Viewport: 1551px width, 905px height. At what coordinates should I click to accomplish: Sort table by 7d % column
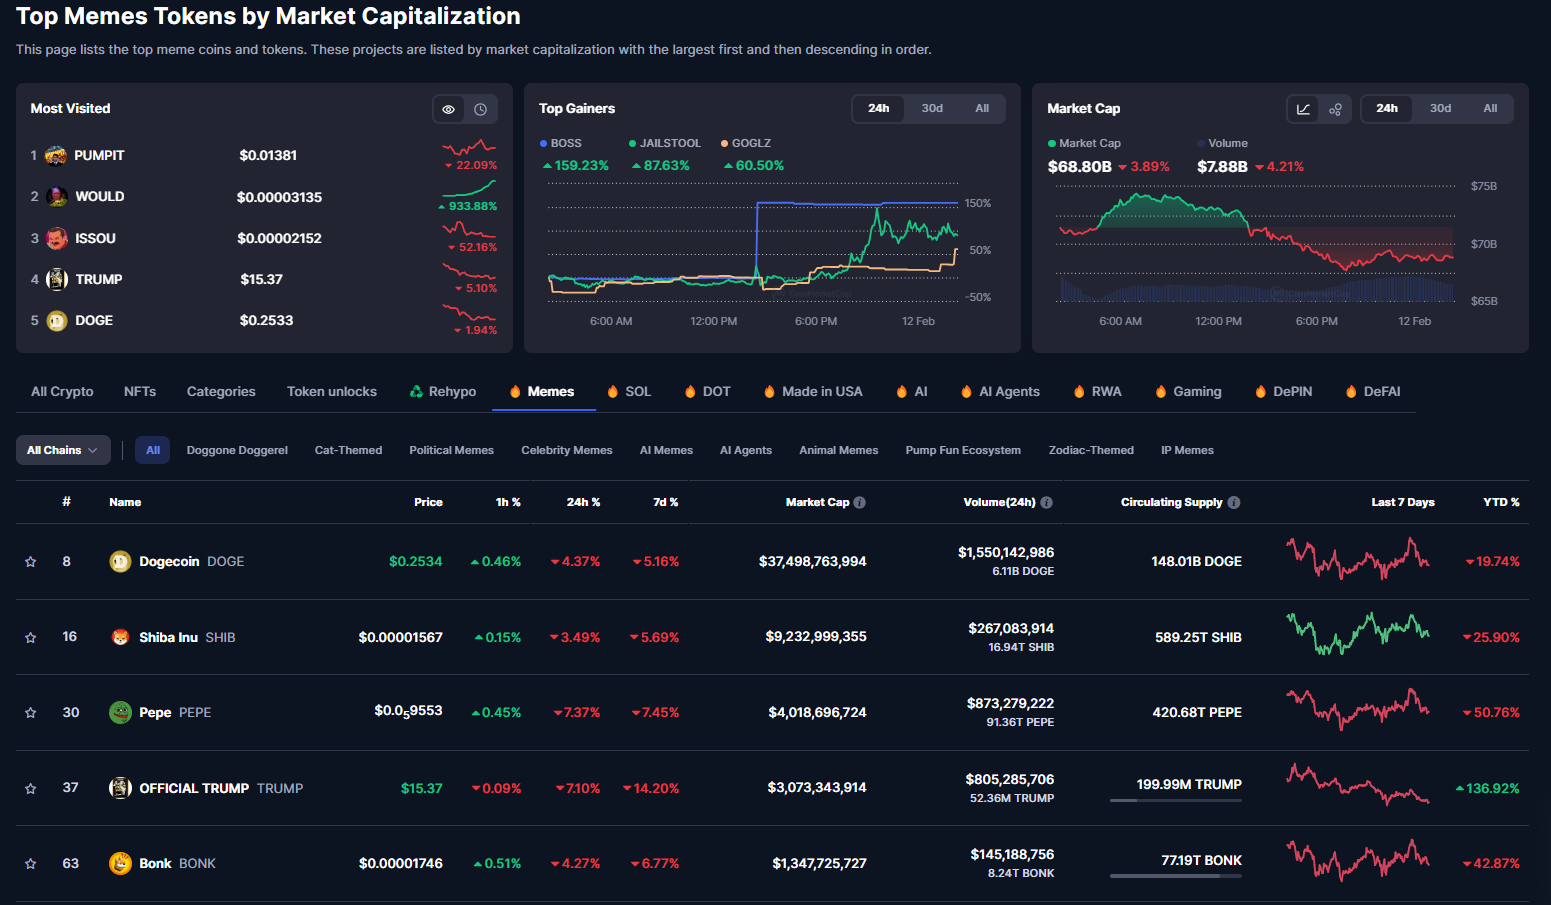666,503
